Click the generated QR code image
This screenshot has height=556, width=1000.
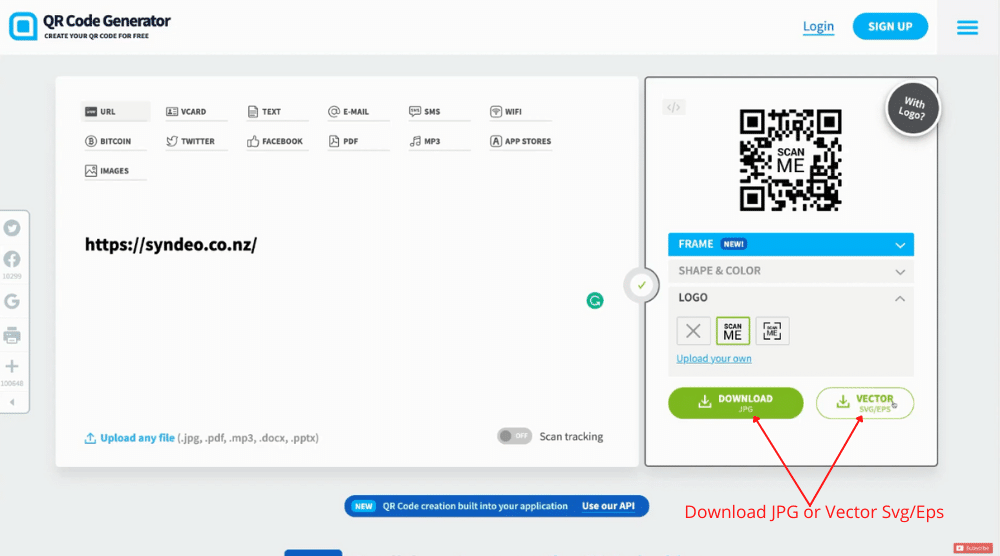click(790, 160)
